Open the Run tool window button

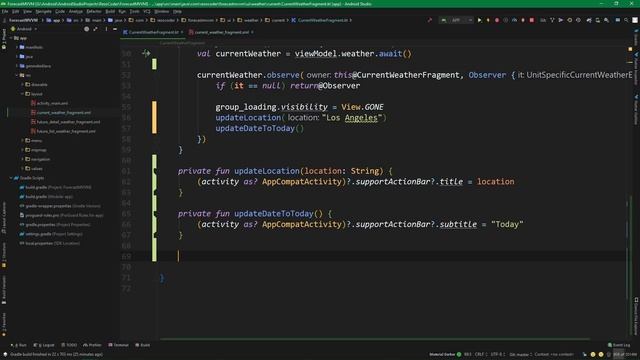pyautogui.click(x=19, y=345)
